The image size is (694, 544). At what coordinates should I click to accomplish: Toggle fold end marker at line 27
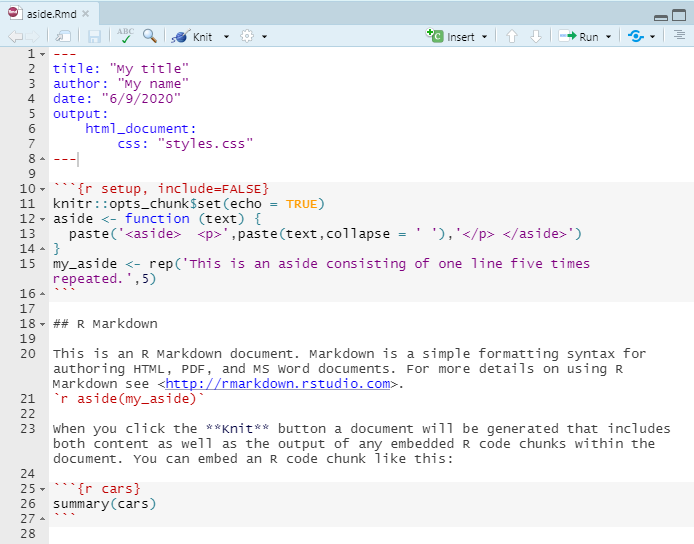click(42, 518)
